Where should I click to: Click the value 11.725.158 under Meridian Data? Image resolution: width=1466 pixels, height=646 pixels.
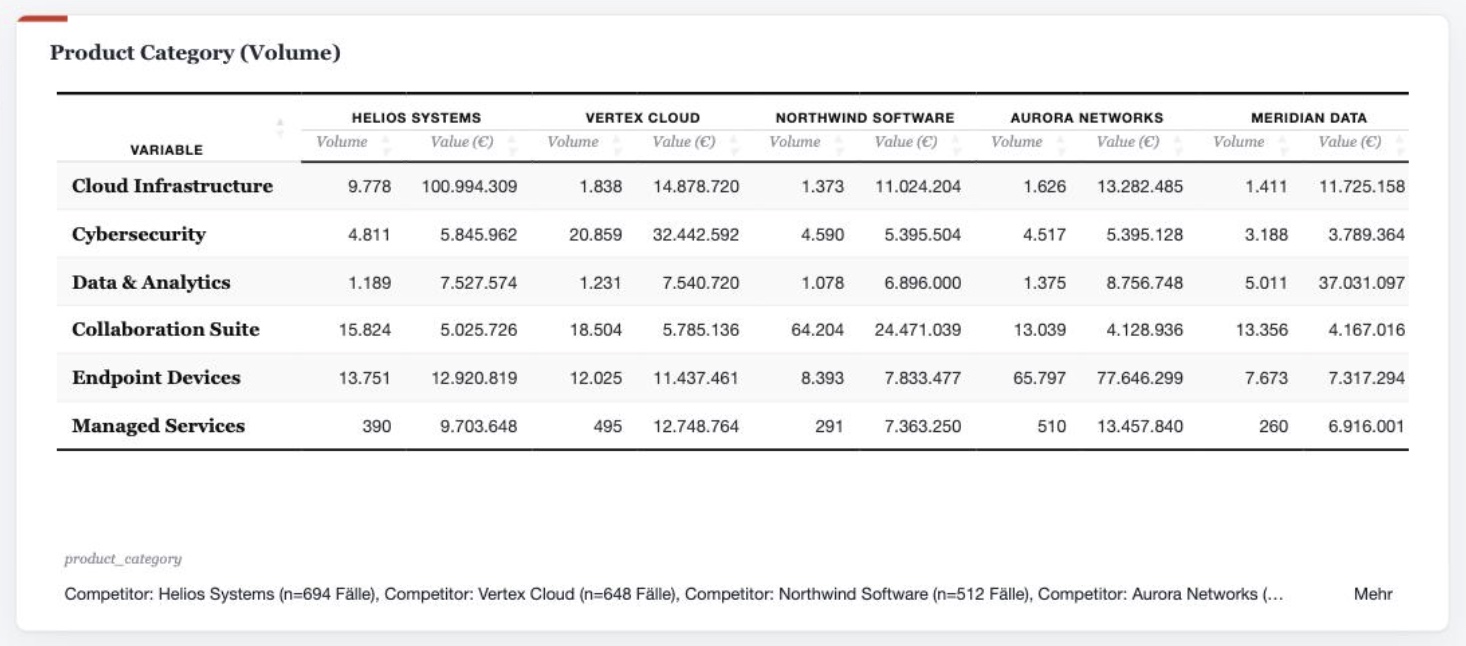(1362, 186)
